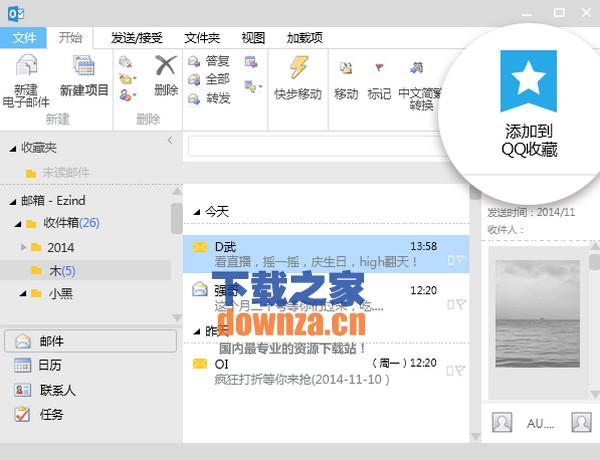Image resolution: width=600 pixels, height=460 pixels.
Task: Toggle the flag on the D武 email
Action: (x=458, y=261)
